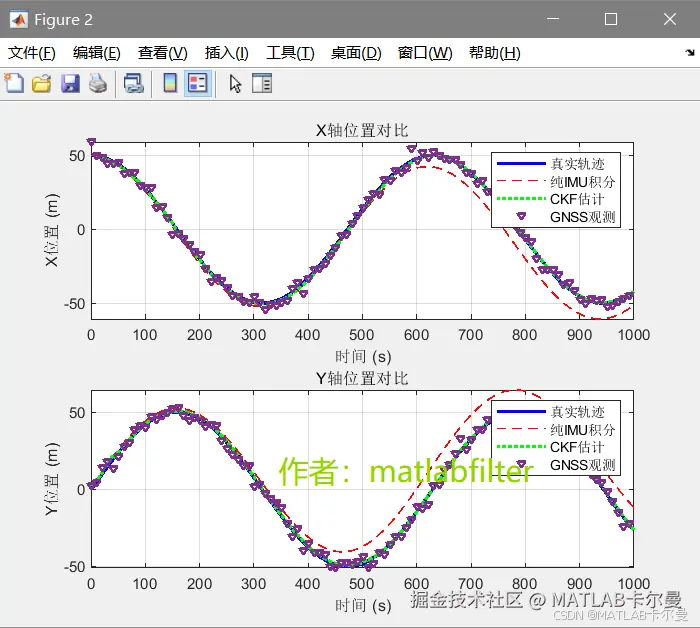Toggle the Insert Legend toolbar button
This screenshot has height=628, width=700.
click(x=198, y=83)
